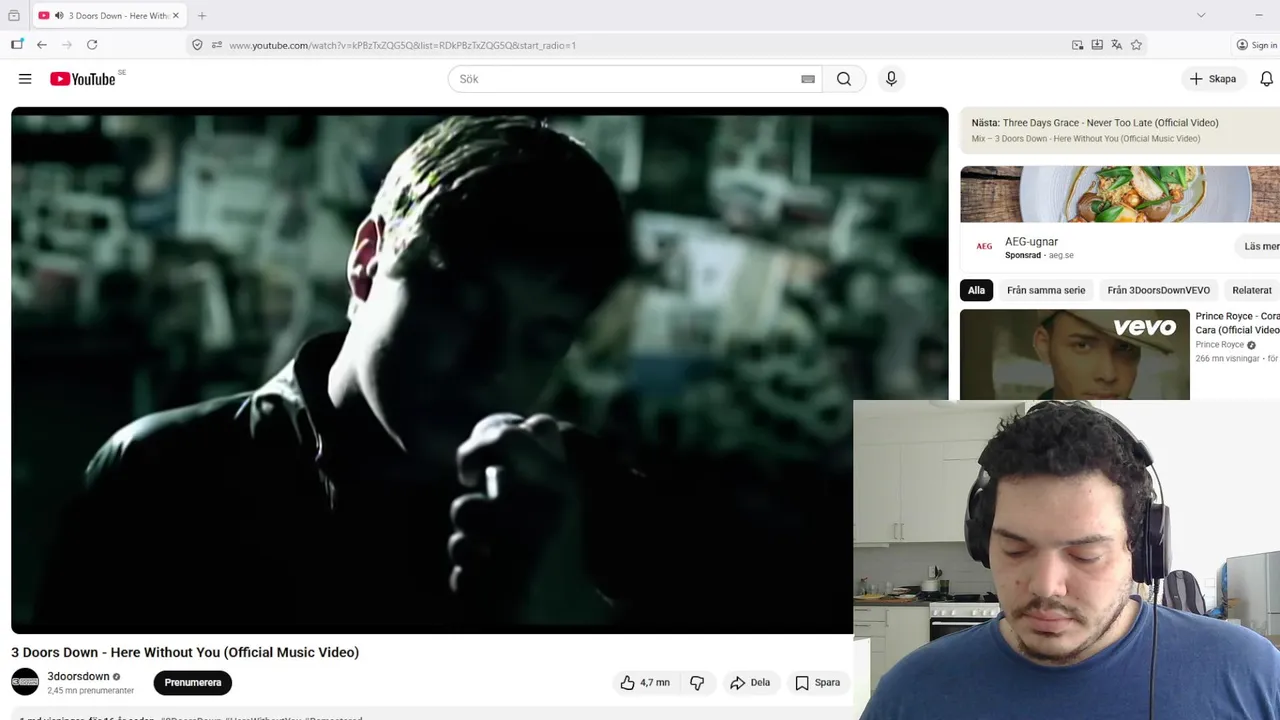Click the picture-in-picture icon in the address bar
Viewport: 1280px width, 720px height.
click(1077, 45)
